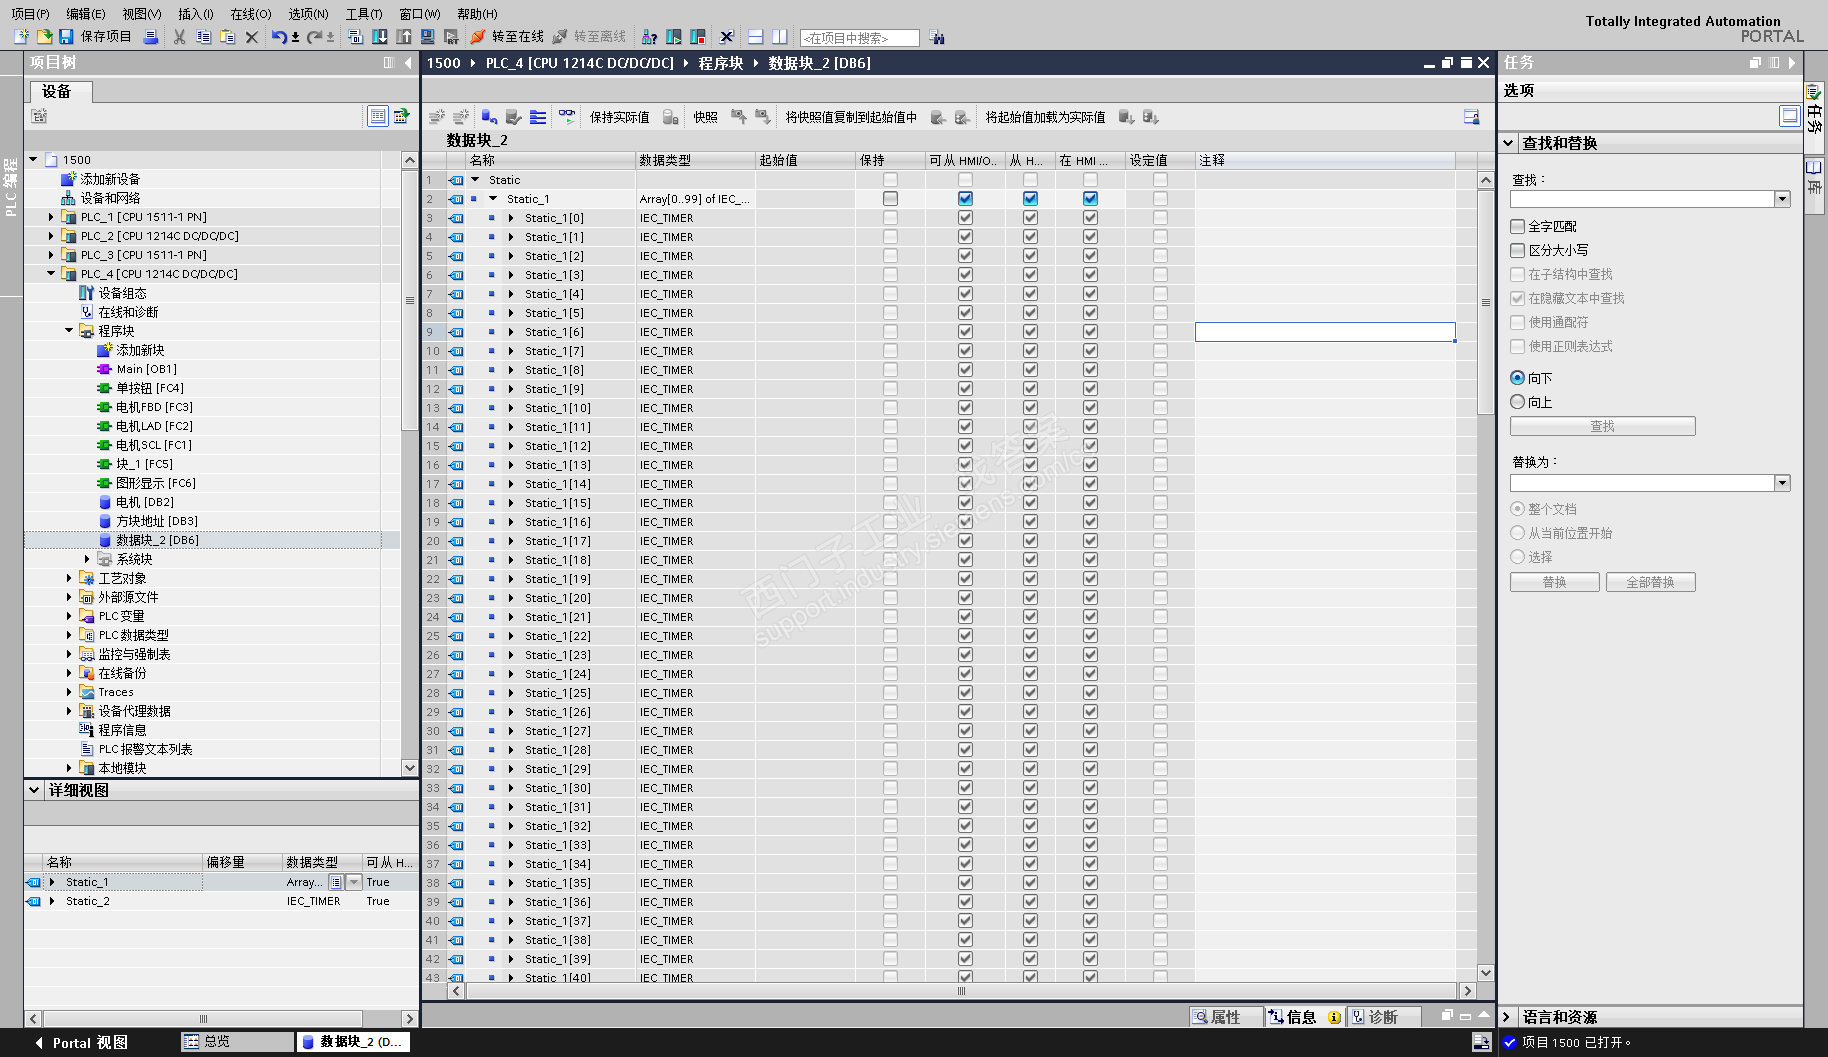This screenshot has height=1057, width=1828.
Task: Select the 向上 radio button
Action: pyautogui.click(x=1518, y=402)
